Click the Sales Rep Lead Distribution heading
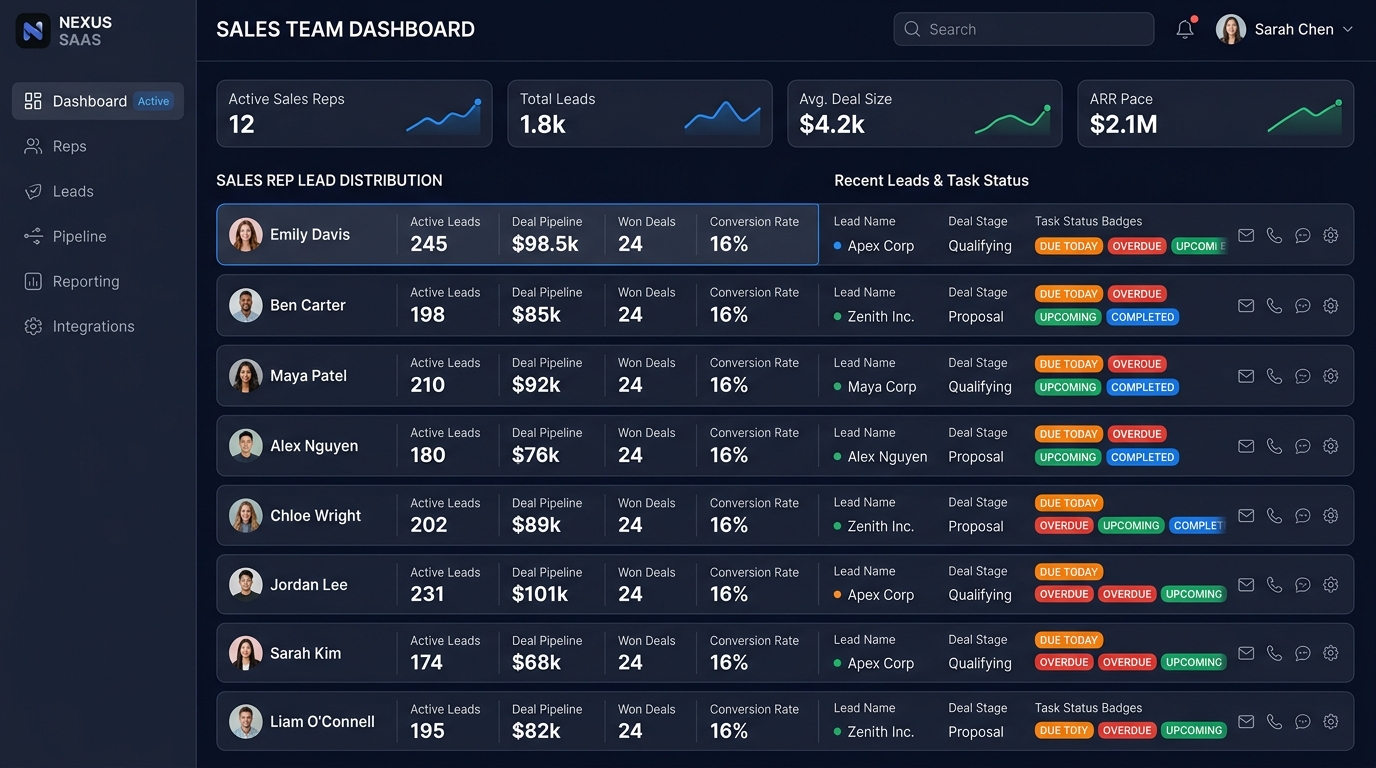 [329, 181]
